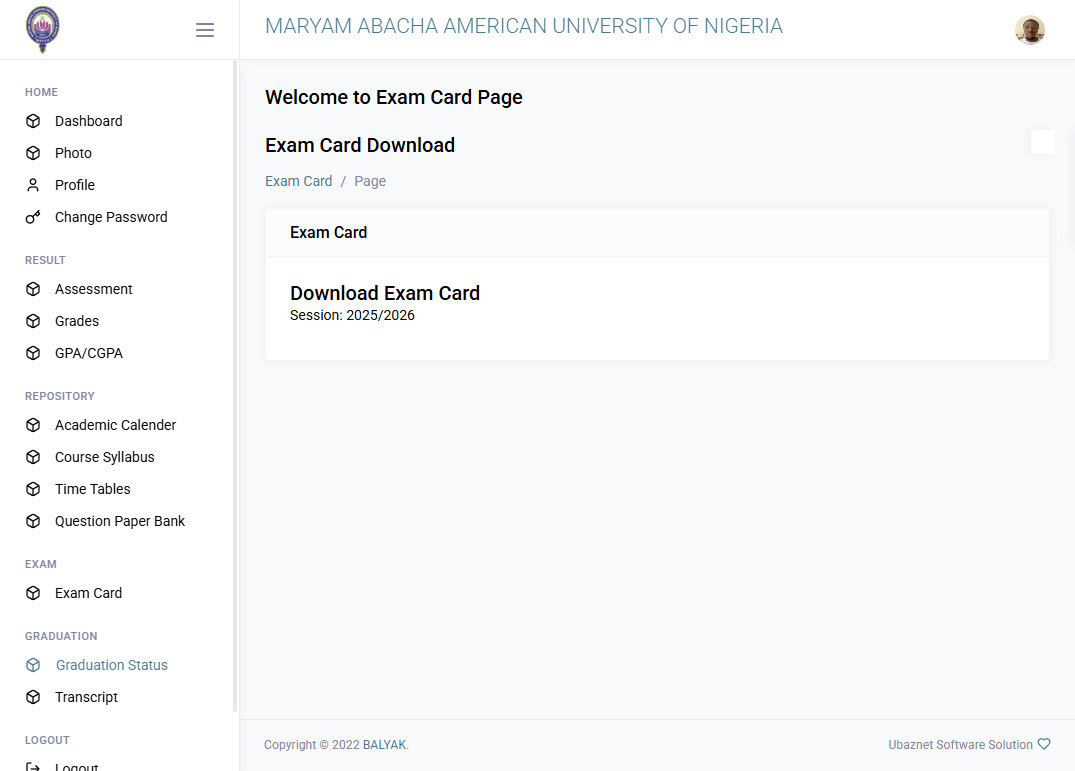Click the Graduation Status cube icon

coord(33,665)
